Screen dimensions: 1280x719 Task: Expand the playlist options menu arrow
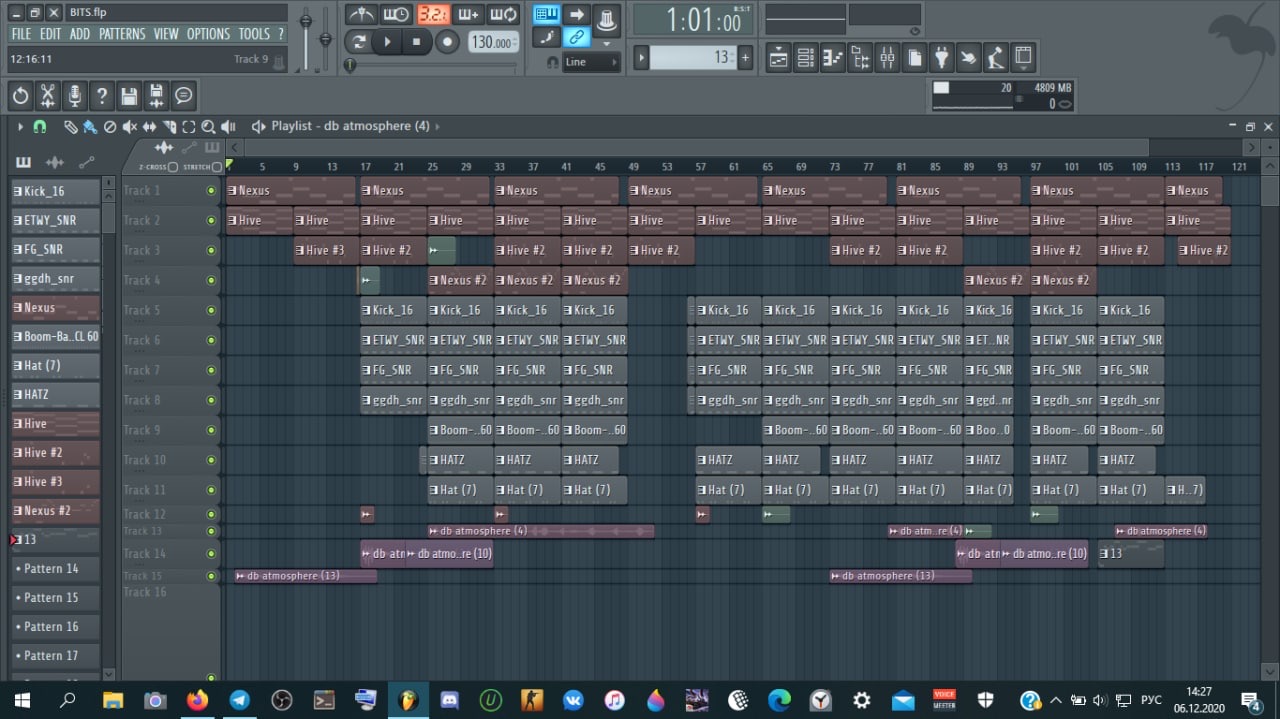coord(19,127)
